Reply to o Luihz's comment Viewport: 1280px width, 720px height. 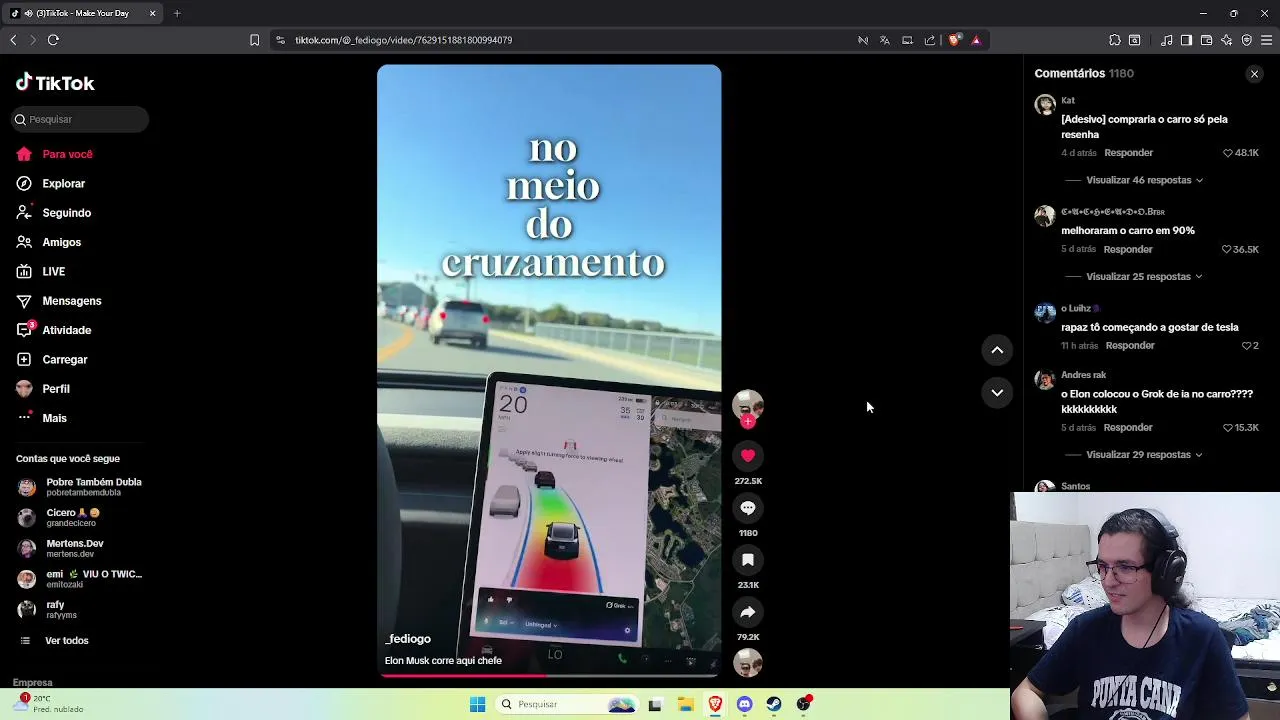point(1130,346)
